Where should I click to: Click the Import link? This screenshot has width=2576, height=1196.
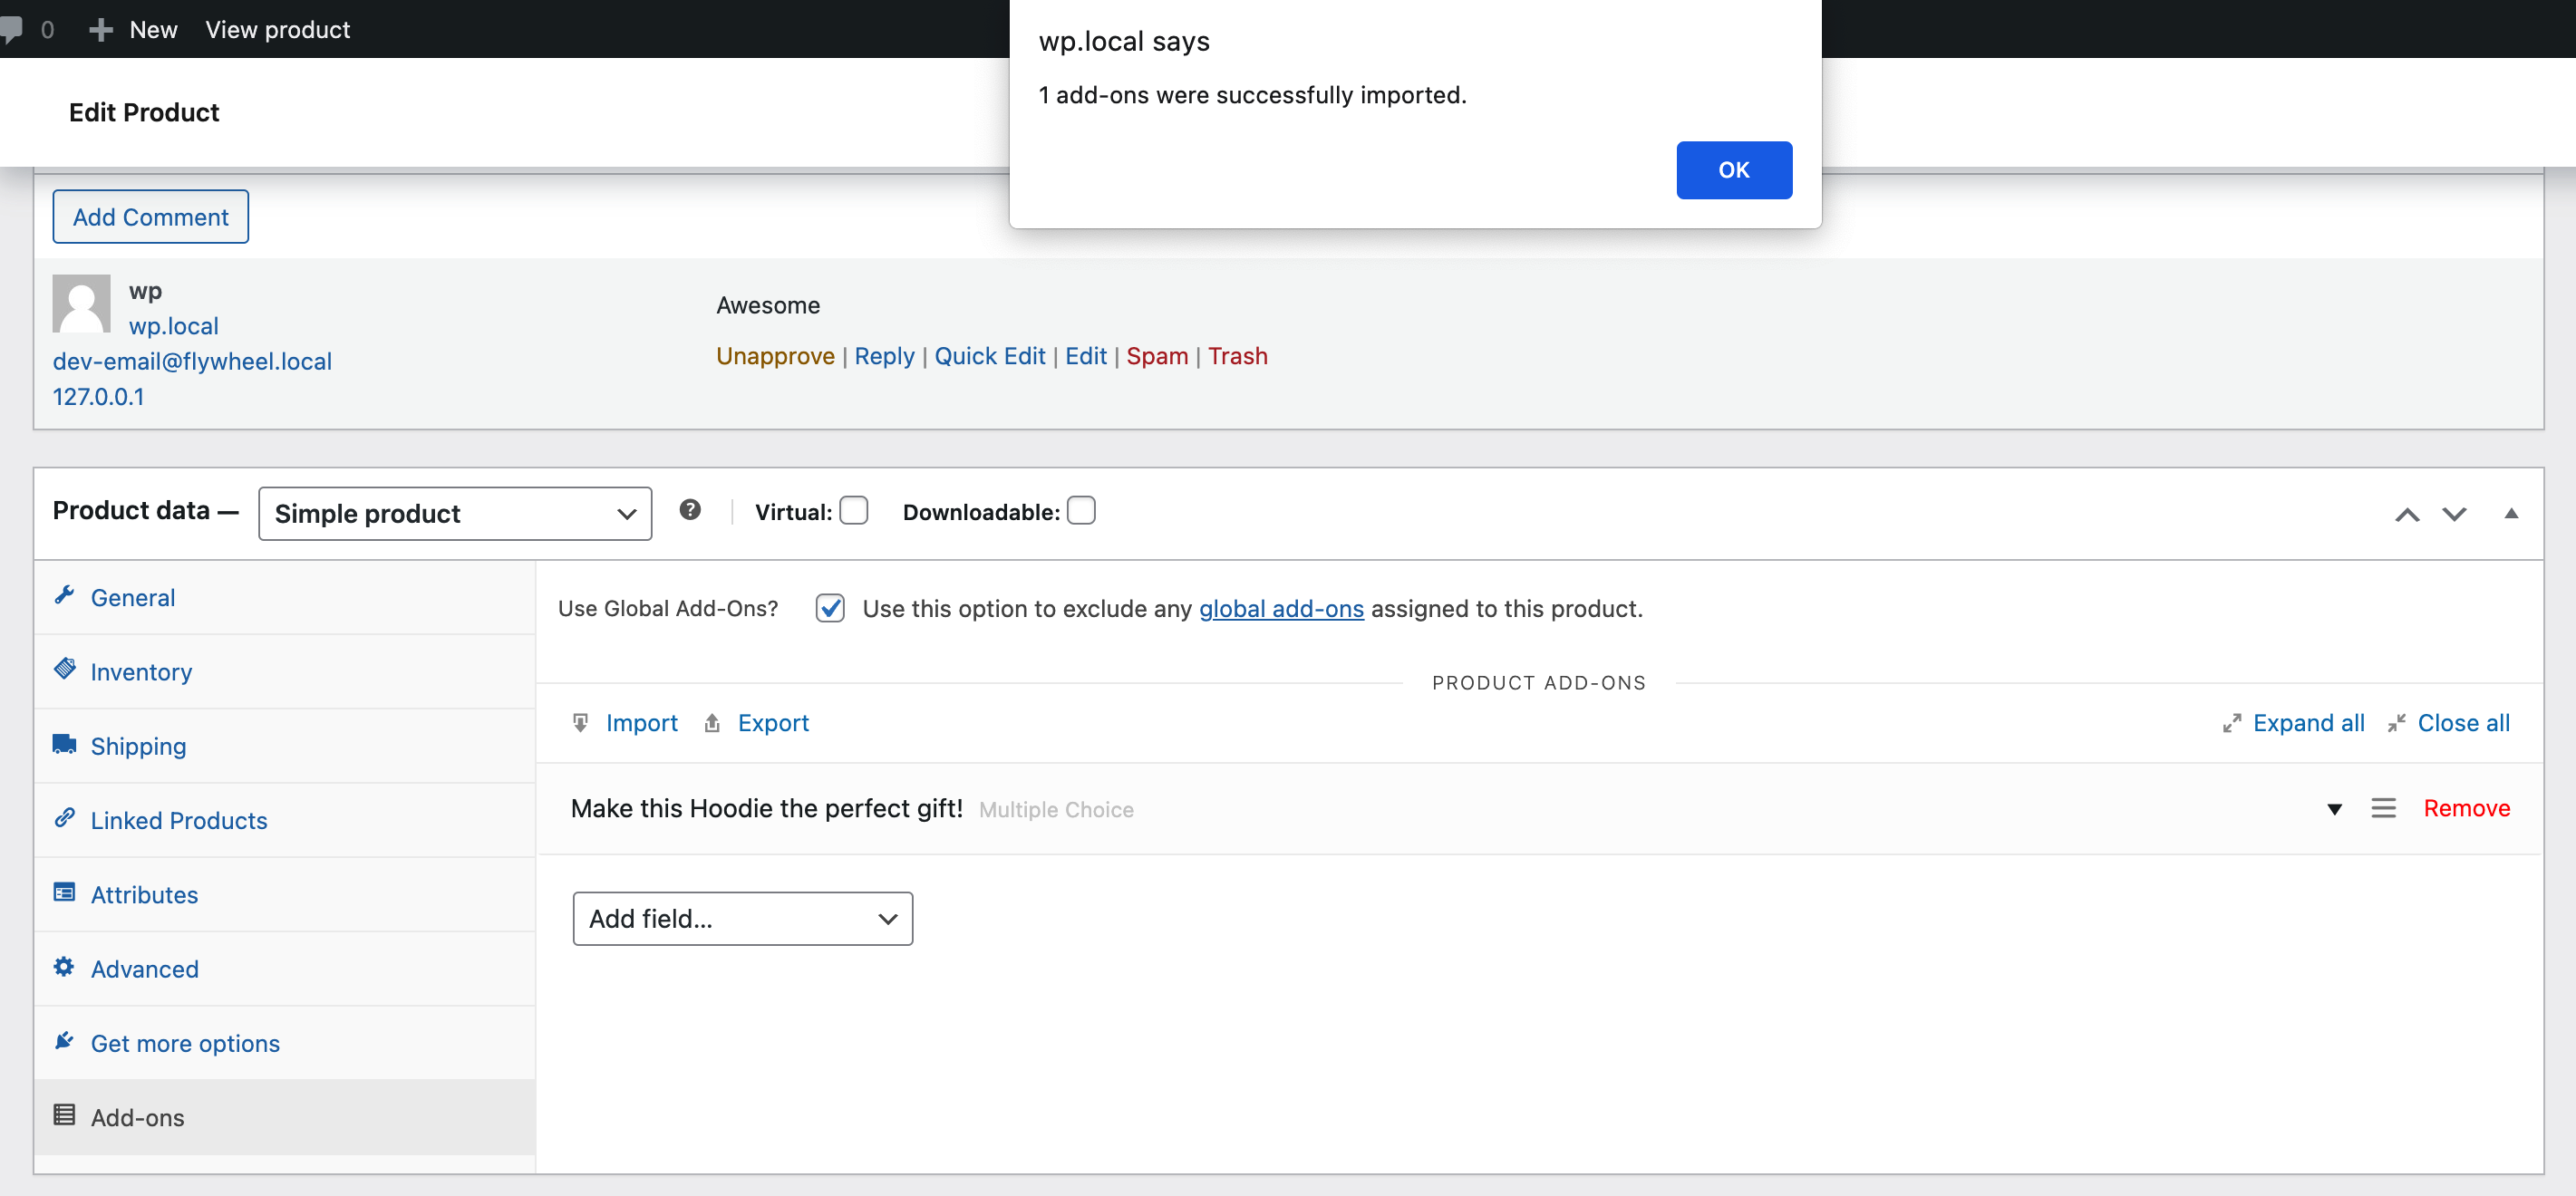(642, 723)
